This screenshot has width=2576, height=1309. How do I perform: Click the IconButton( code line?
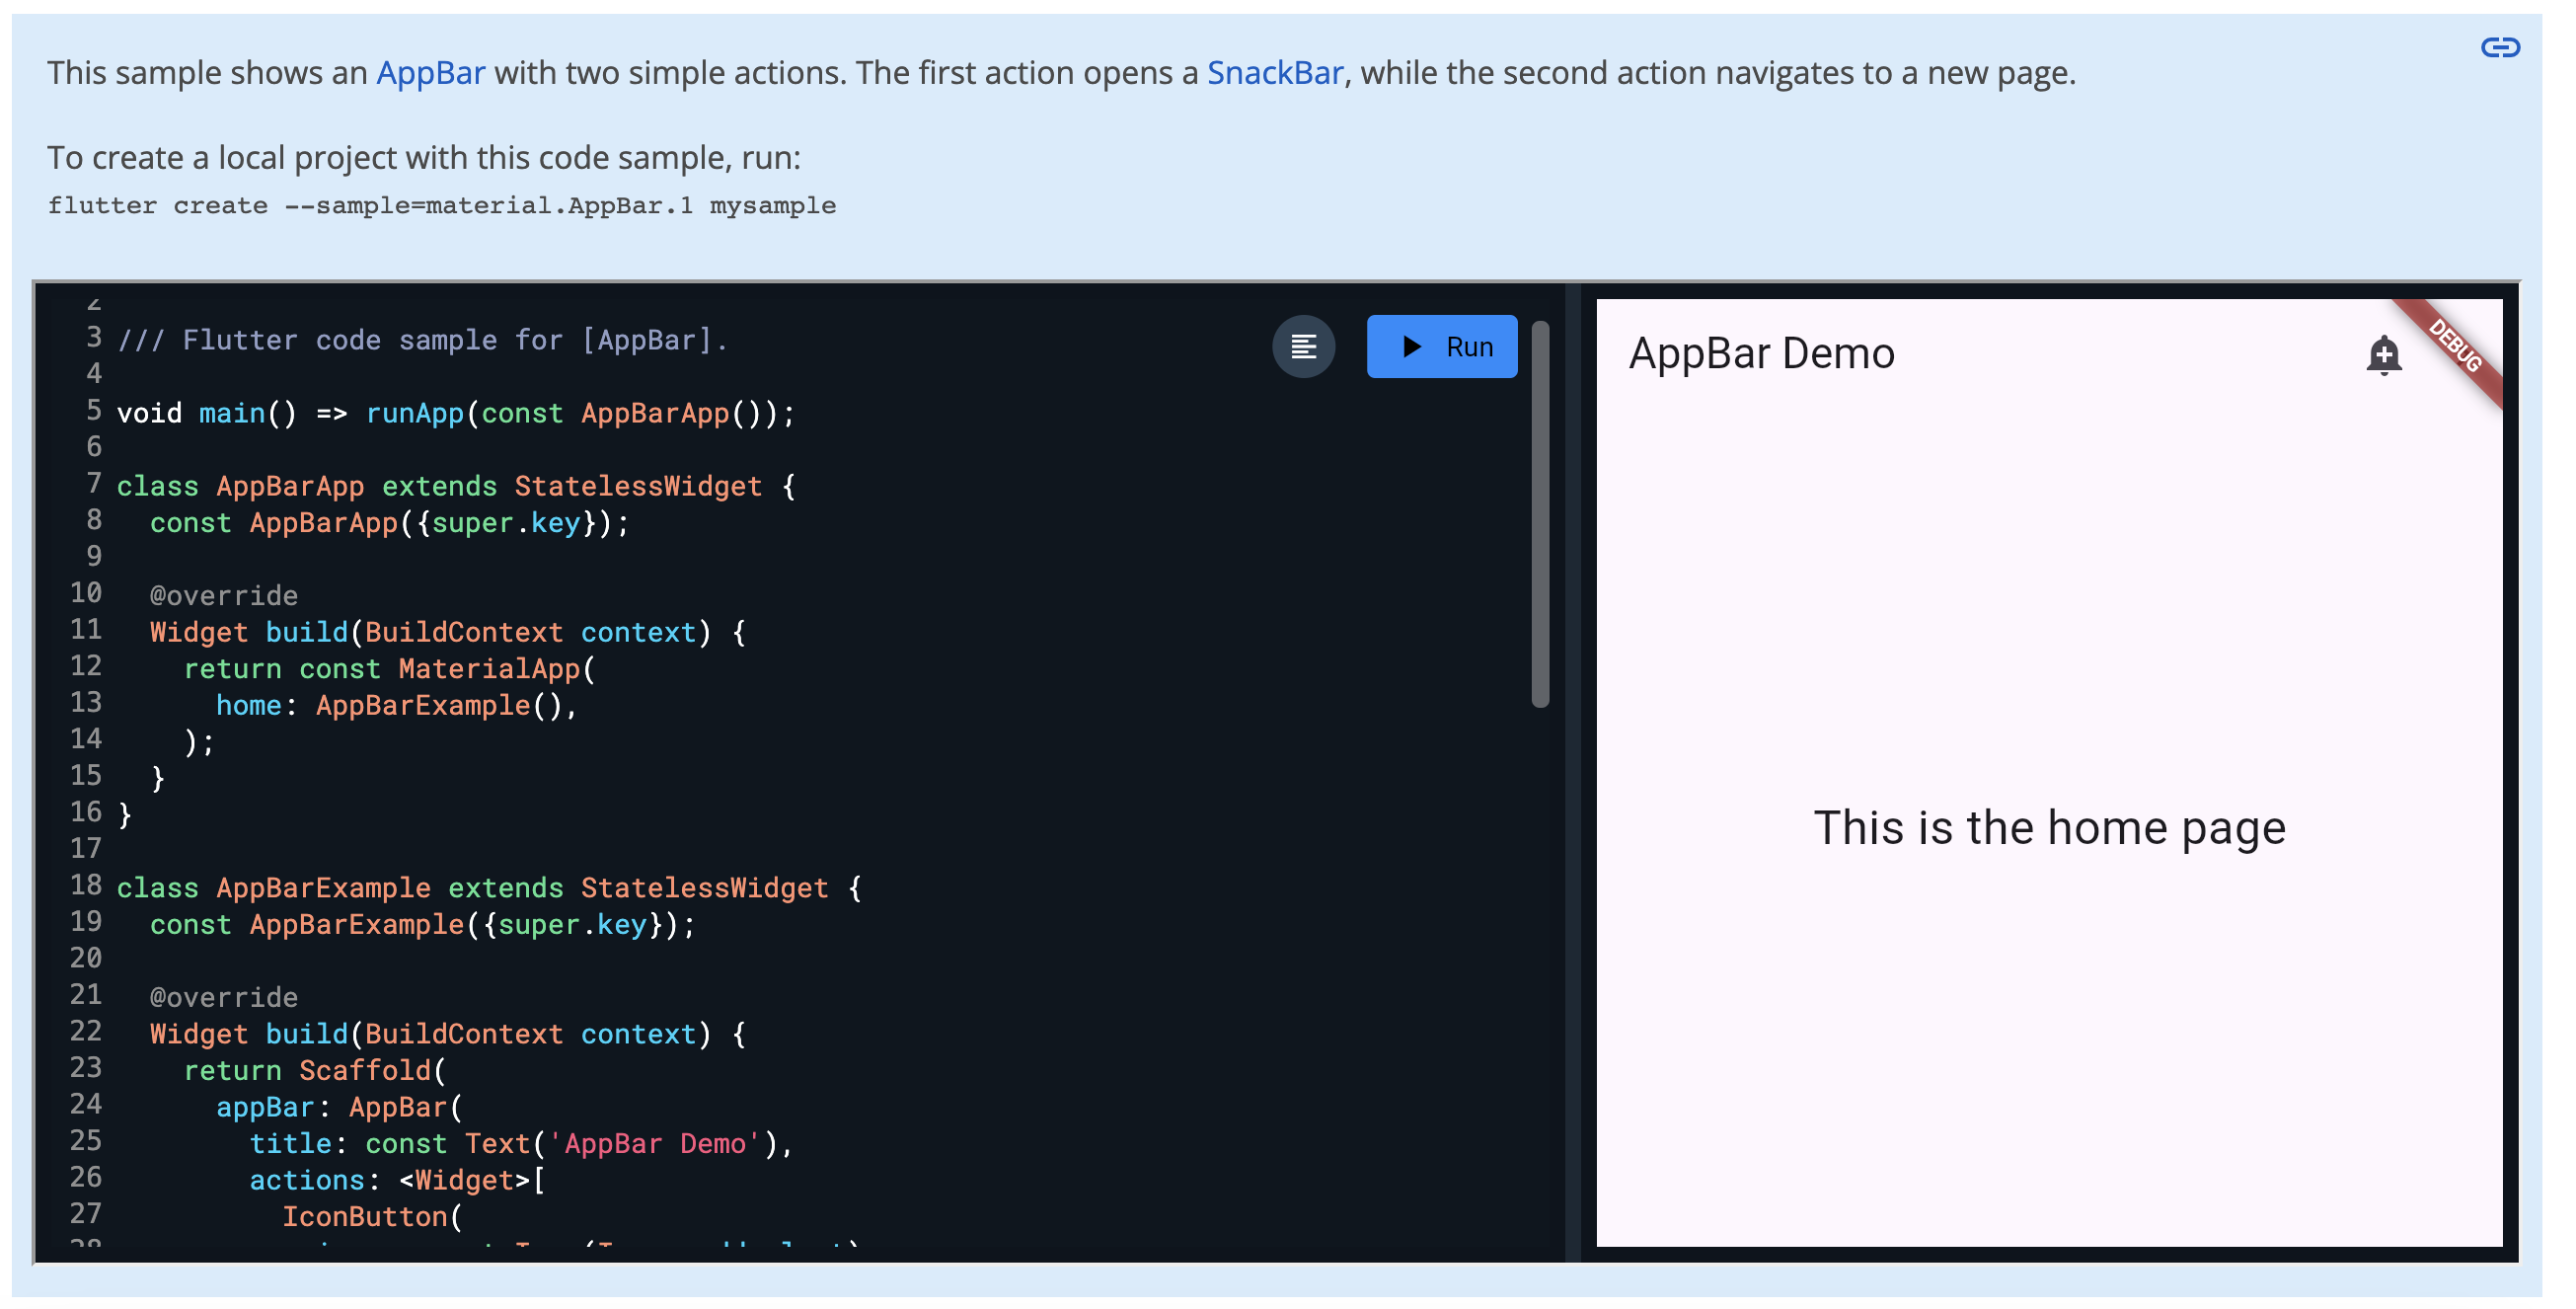pyautogui.click(x=371, y=1217)
